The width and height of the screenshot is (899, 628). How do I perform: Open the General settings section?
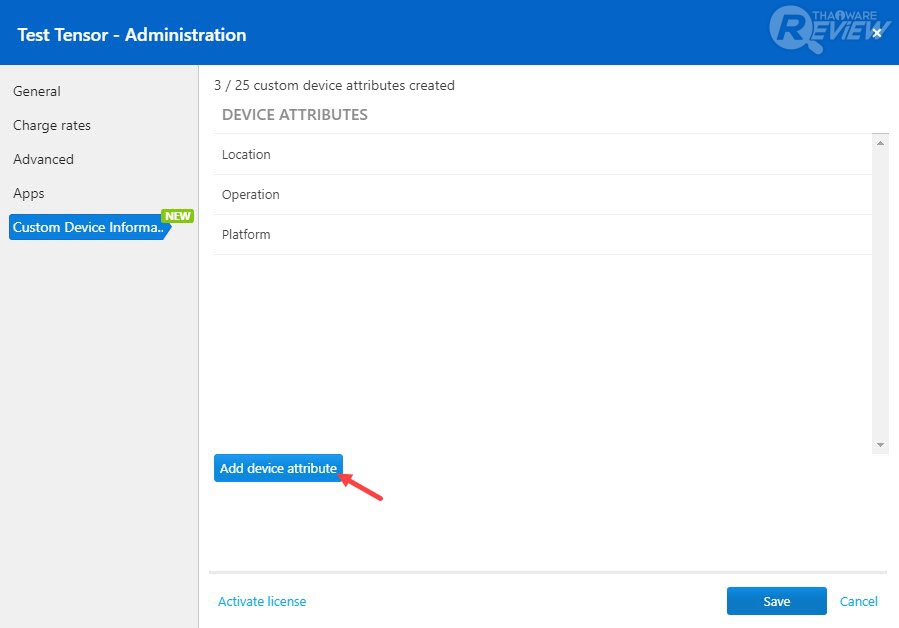[37, 91]
